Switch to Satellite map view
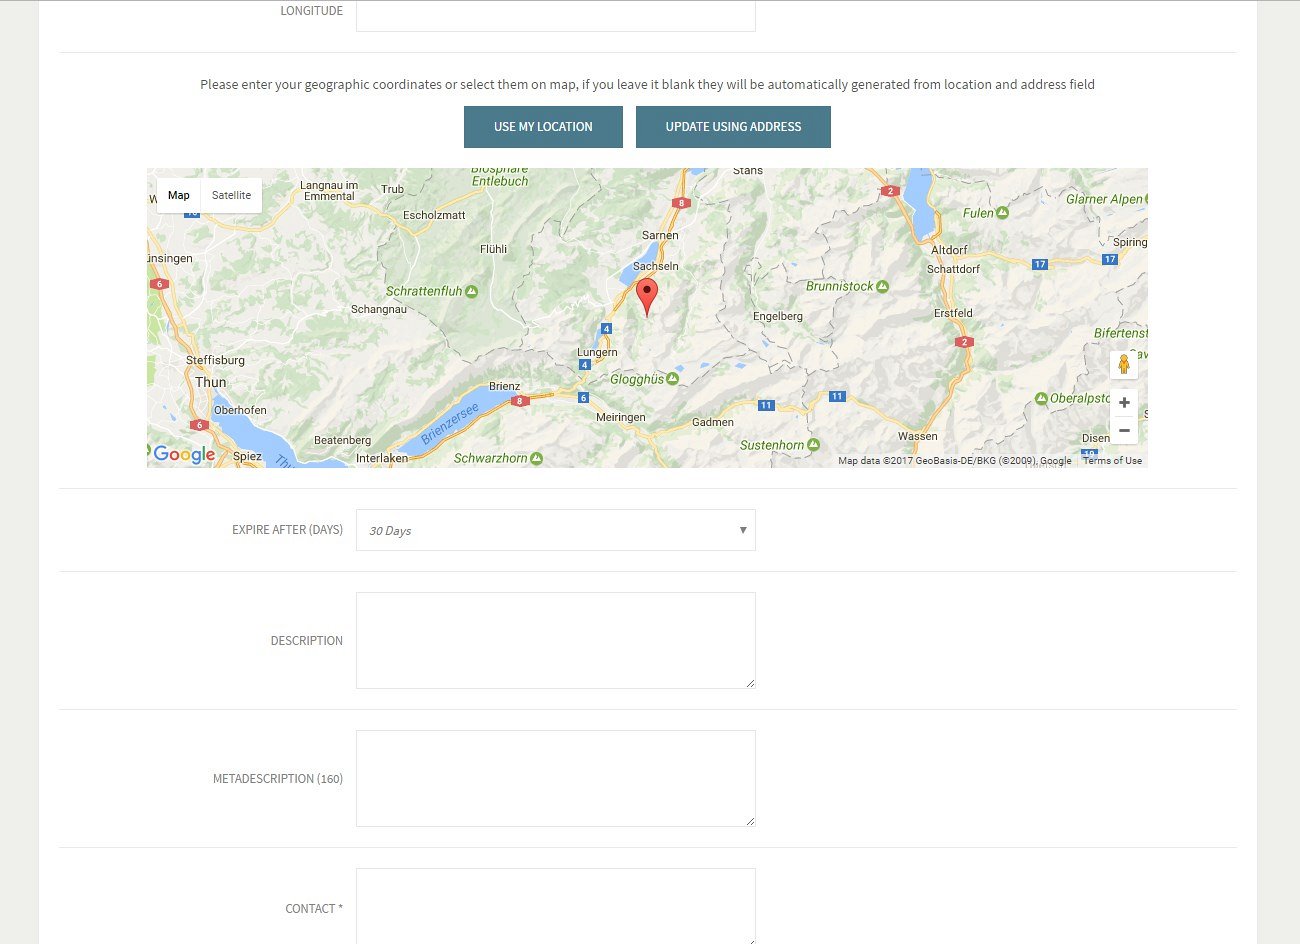This screenshot has height=944, width=1300. (231, 195)
